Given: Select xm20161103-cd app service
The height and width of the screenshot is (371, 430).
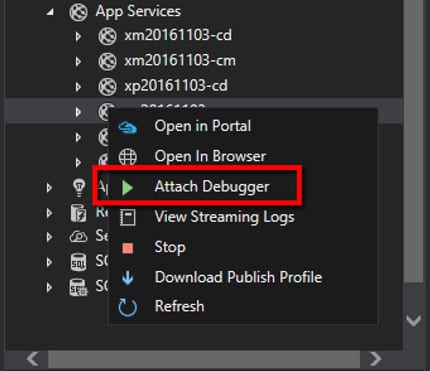Looking at the screenshot, I should (x=178, y=35).
